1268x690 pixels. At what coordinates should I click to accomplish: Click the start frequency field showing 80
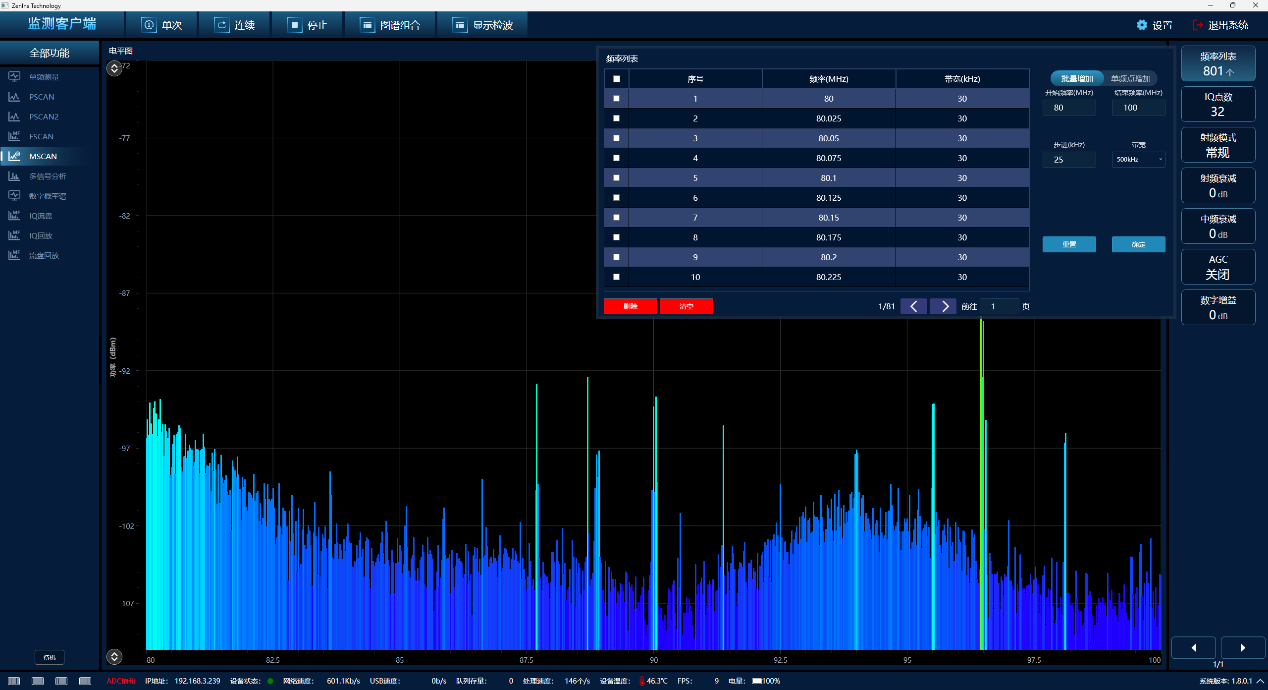click(1069, 108)
